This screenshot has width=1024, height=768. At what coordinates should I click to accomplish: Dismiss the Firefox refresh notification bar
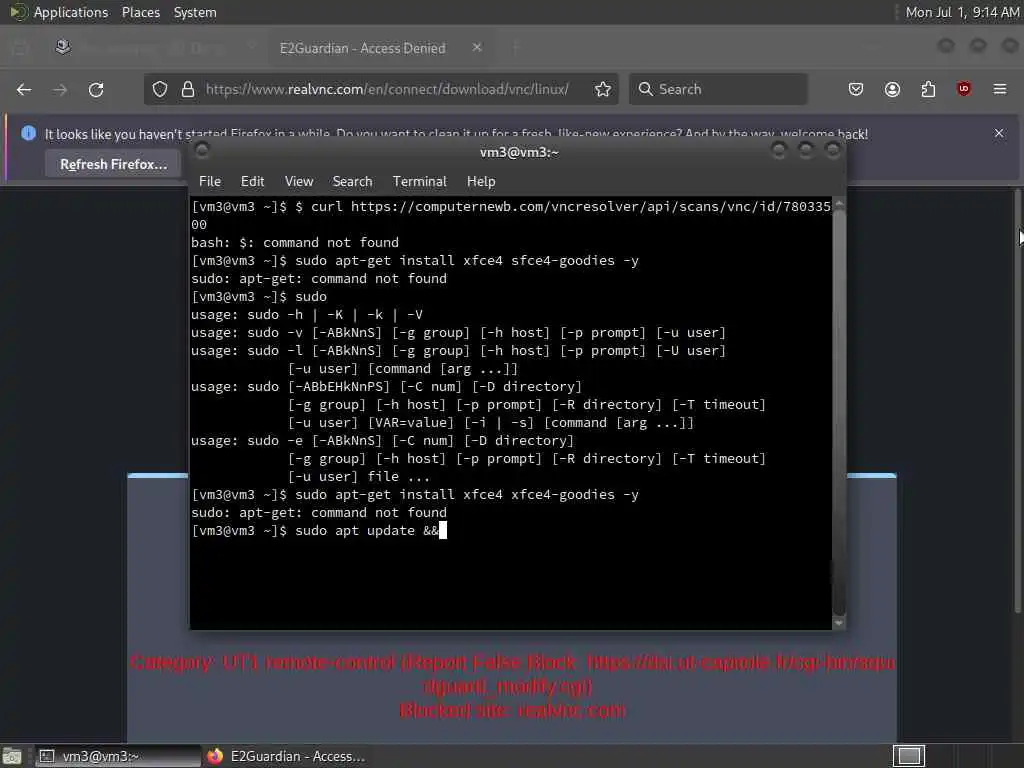click(999, 133)
